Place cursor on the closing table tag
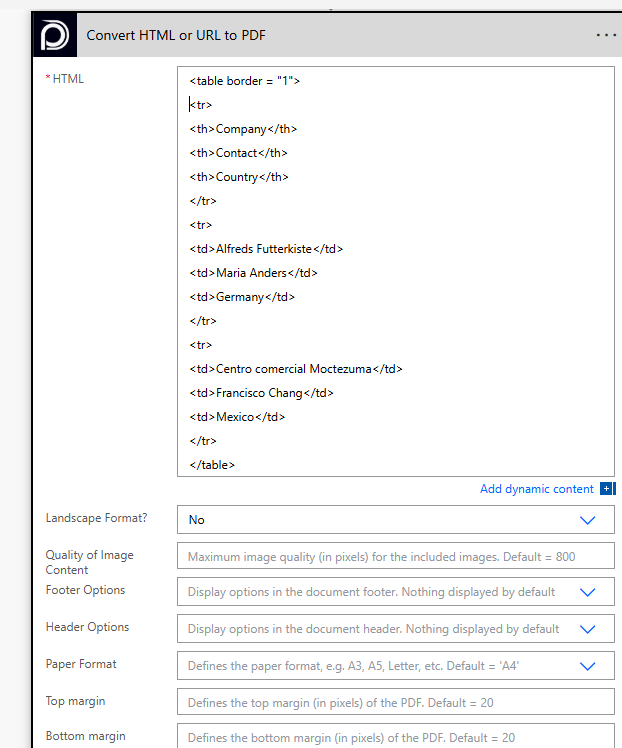622x748 pixels. pyautogui.click(x=212, y=465)
